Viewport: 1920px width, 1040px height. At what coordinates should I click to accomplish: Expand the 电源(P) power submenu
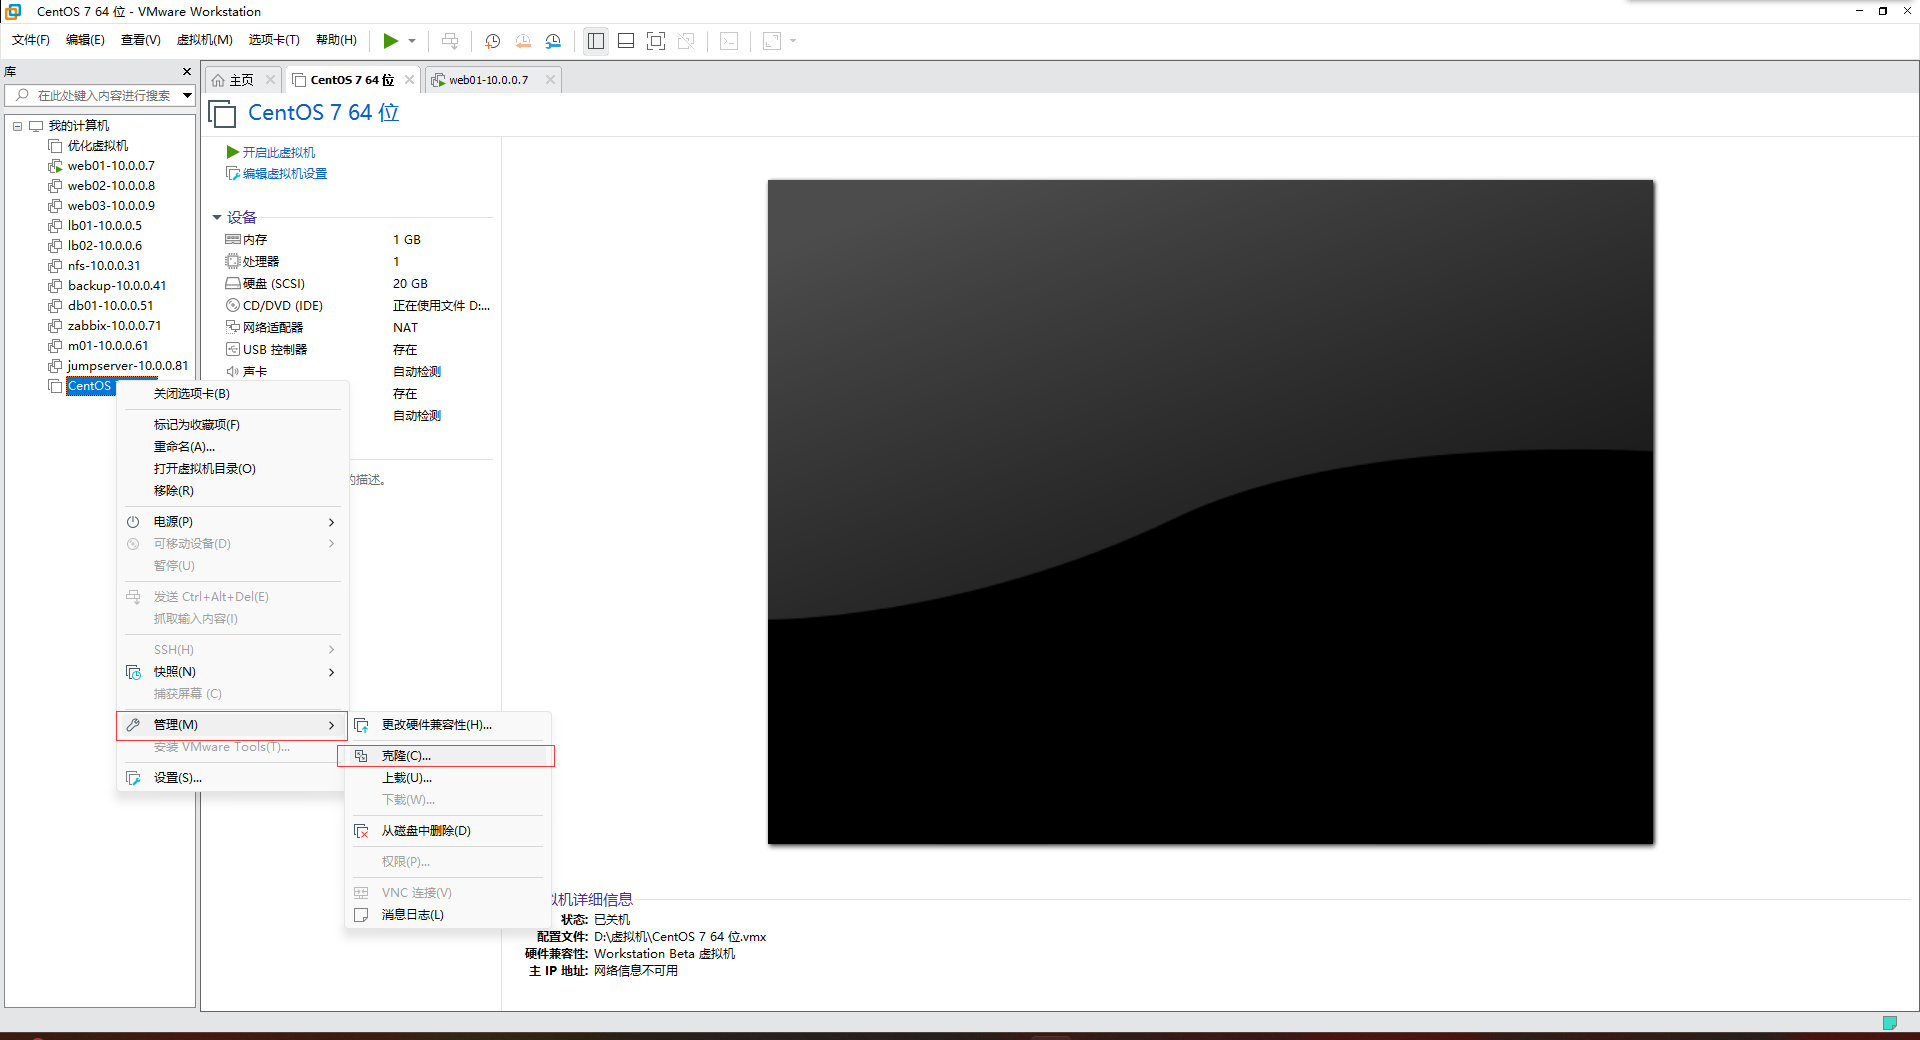pos(232,522)
